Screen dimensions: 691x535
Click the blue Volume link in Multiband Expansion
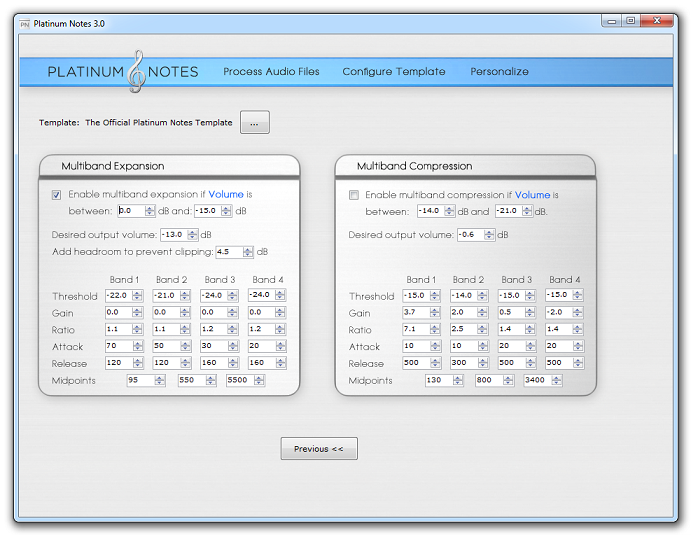point(226,195)
